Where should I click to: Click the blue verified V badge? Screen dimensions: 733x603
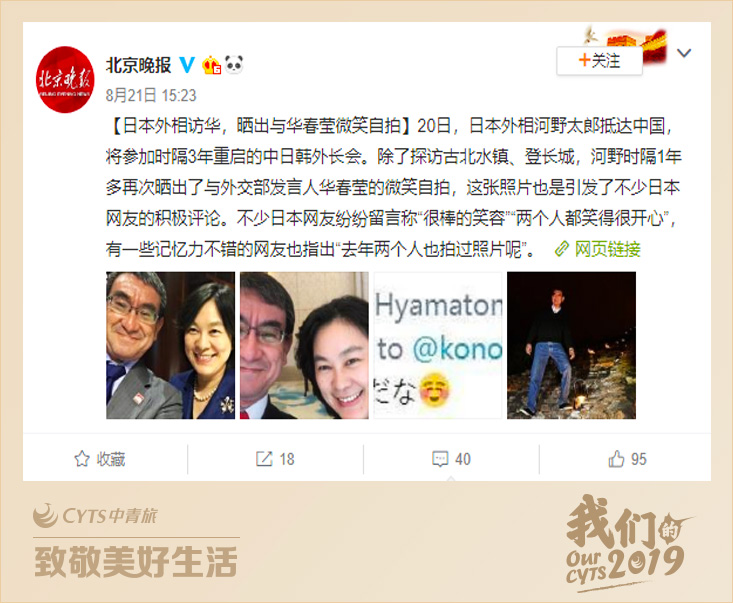(x=187, y=65)
